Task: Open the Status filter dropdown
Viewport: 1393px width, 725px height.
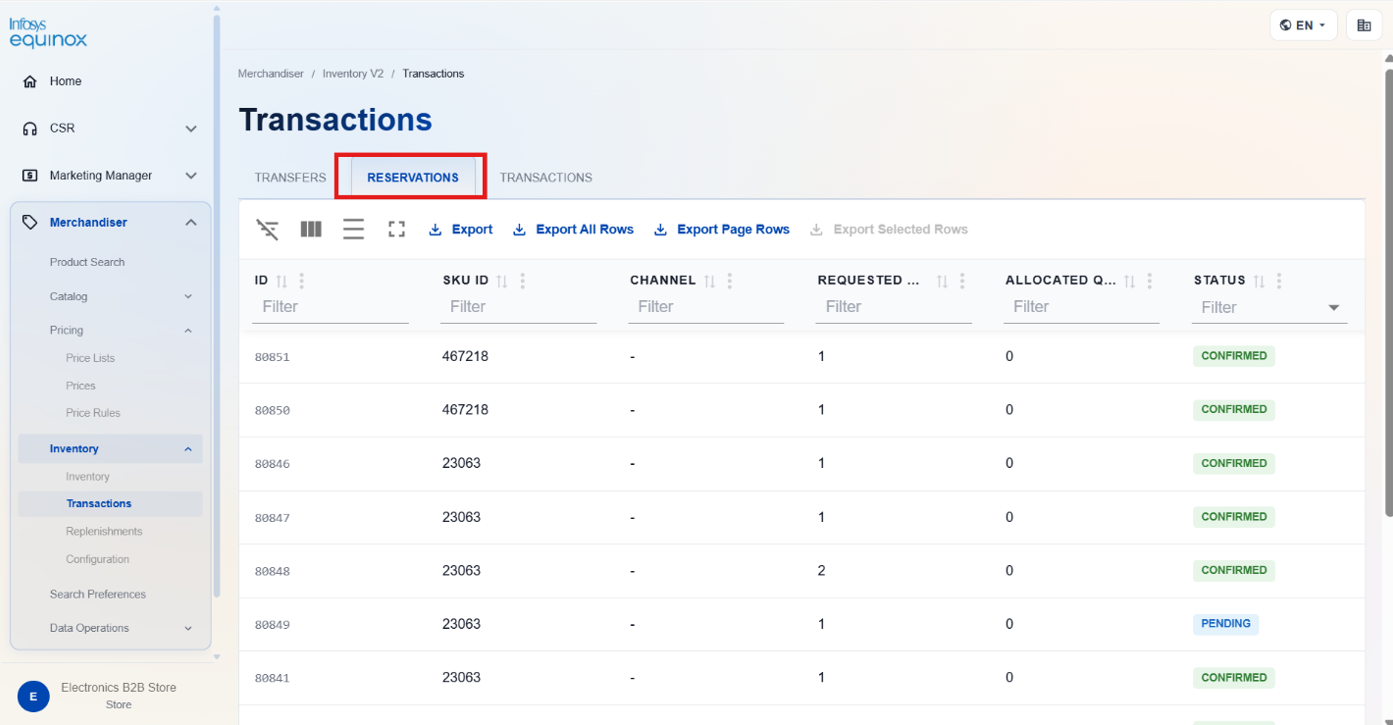Action: click(x=1334, y=308)
